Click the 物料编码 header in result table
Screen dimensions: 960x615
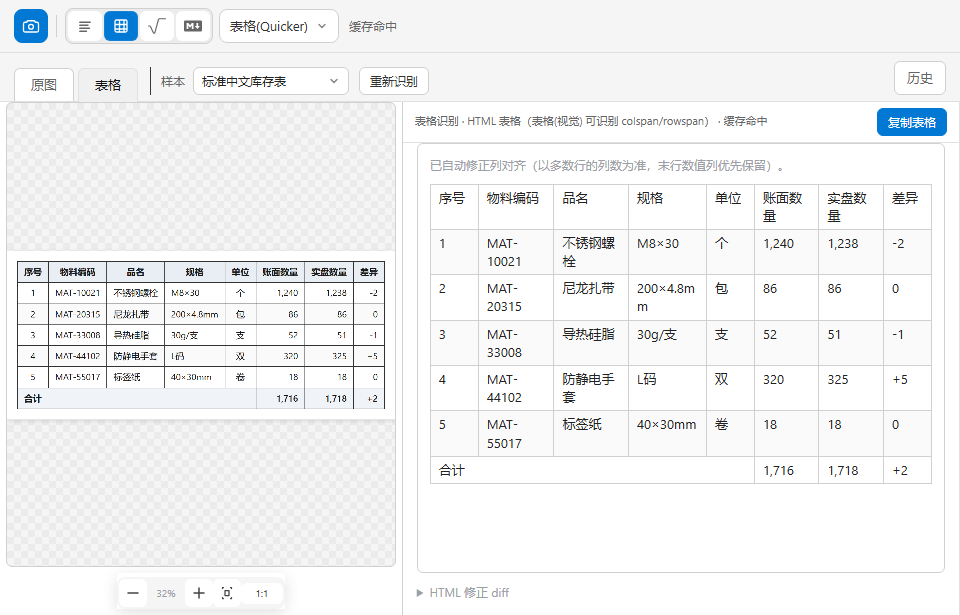pos(516,207)
